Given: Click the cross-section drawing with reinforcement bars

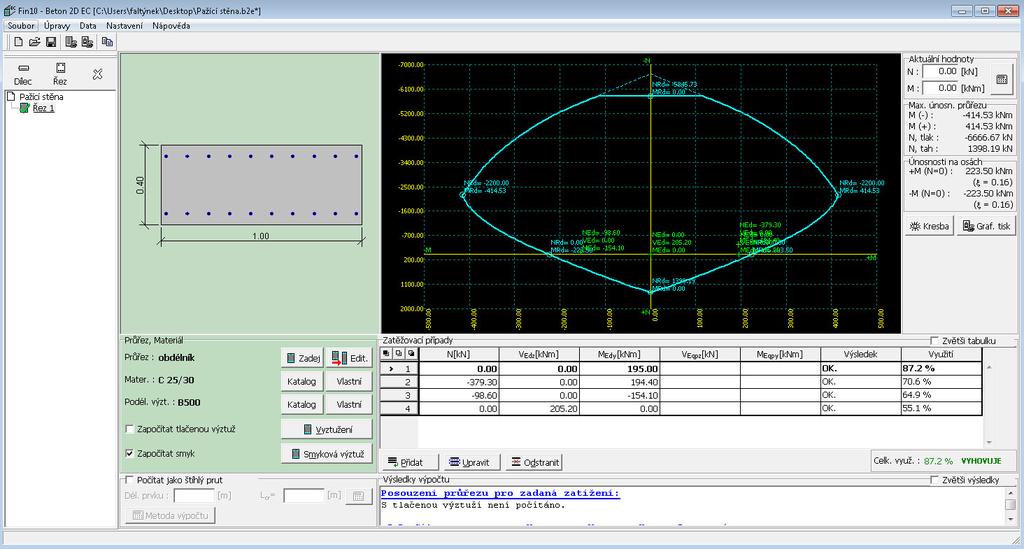Looking at the screenshot, I should (261, 185).
